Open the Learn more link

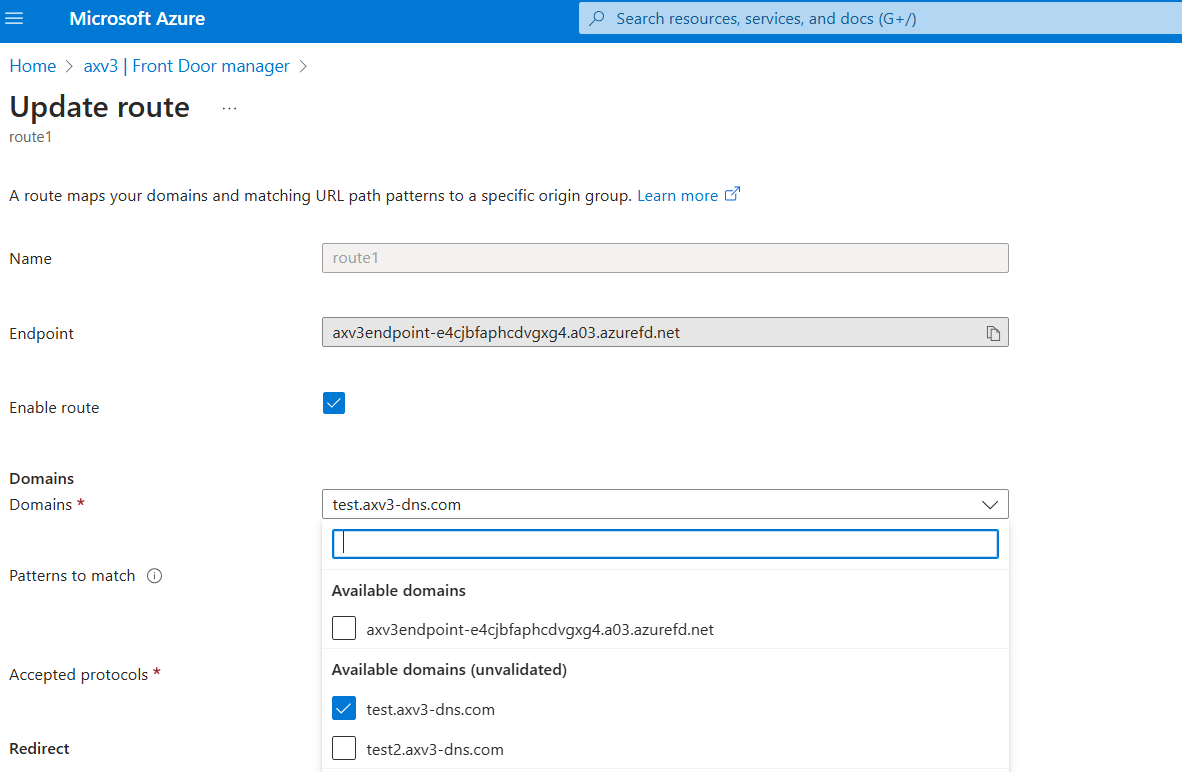pos(678,196)
